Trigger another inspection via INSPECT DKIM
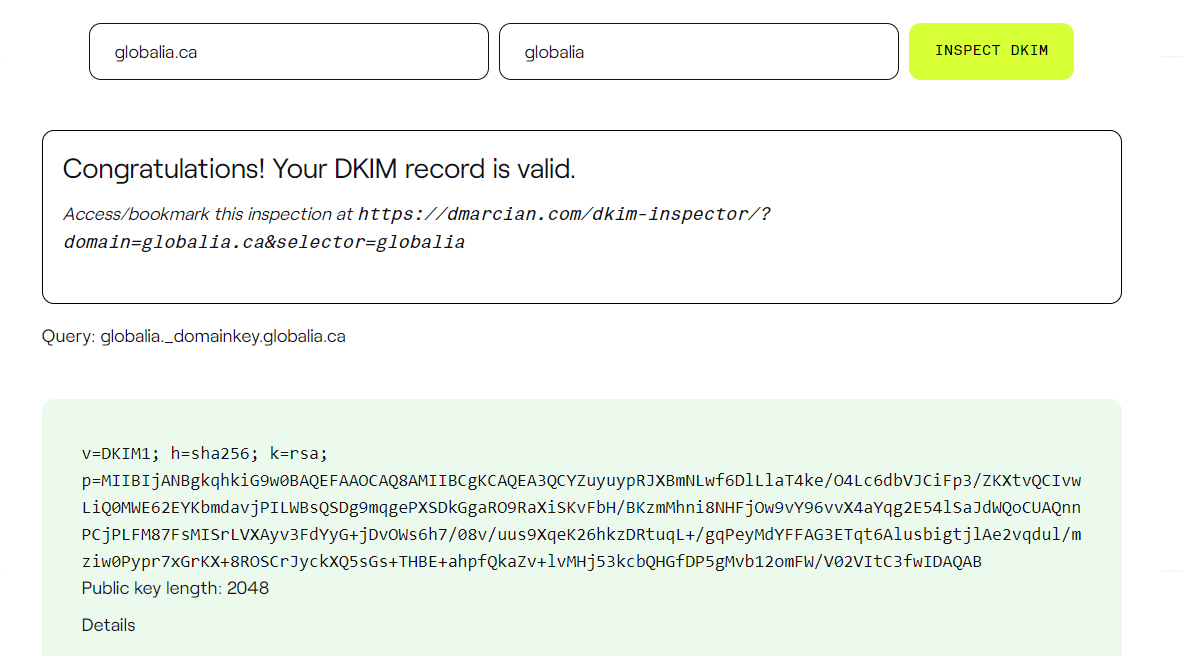The image size is (1182, 656). pyautogui.click(x=991, y=50)
